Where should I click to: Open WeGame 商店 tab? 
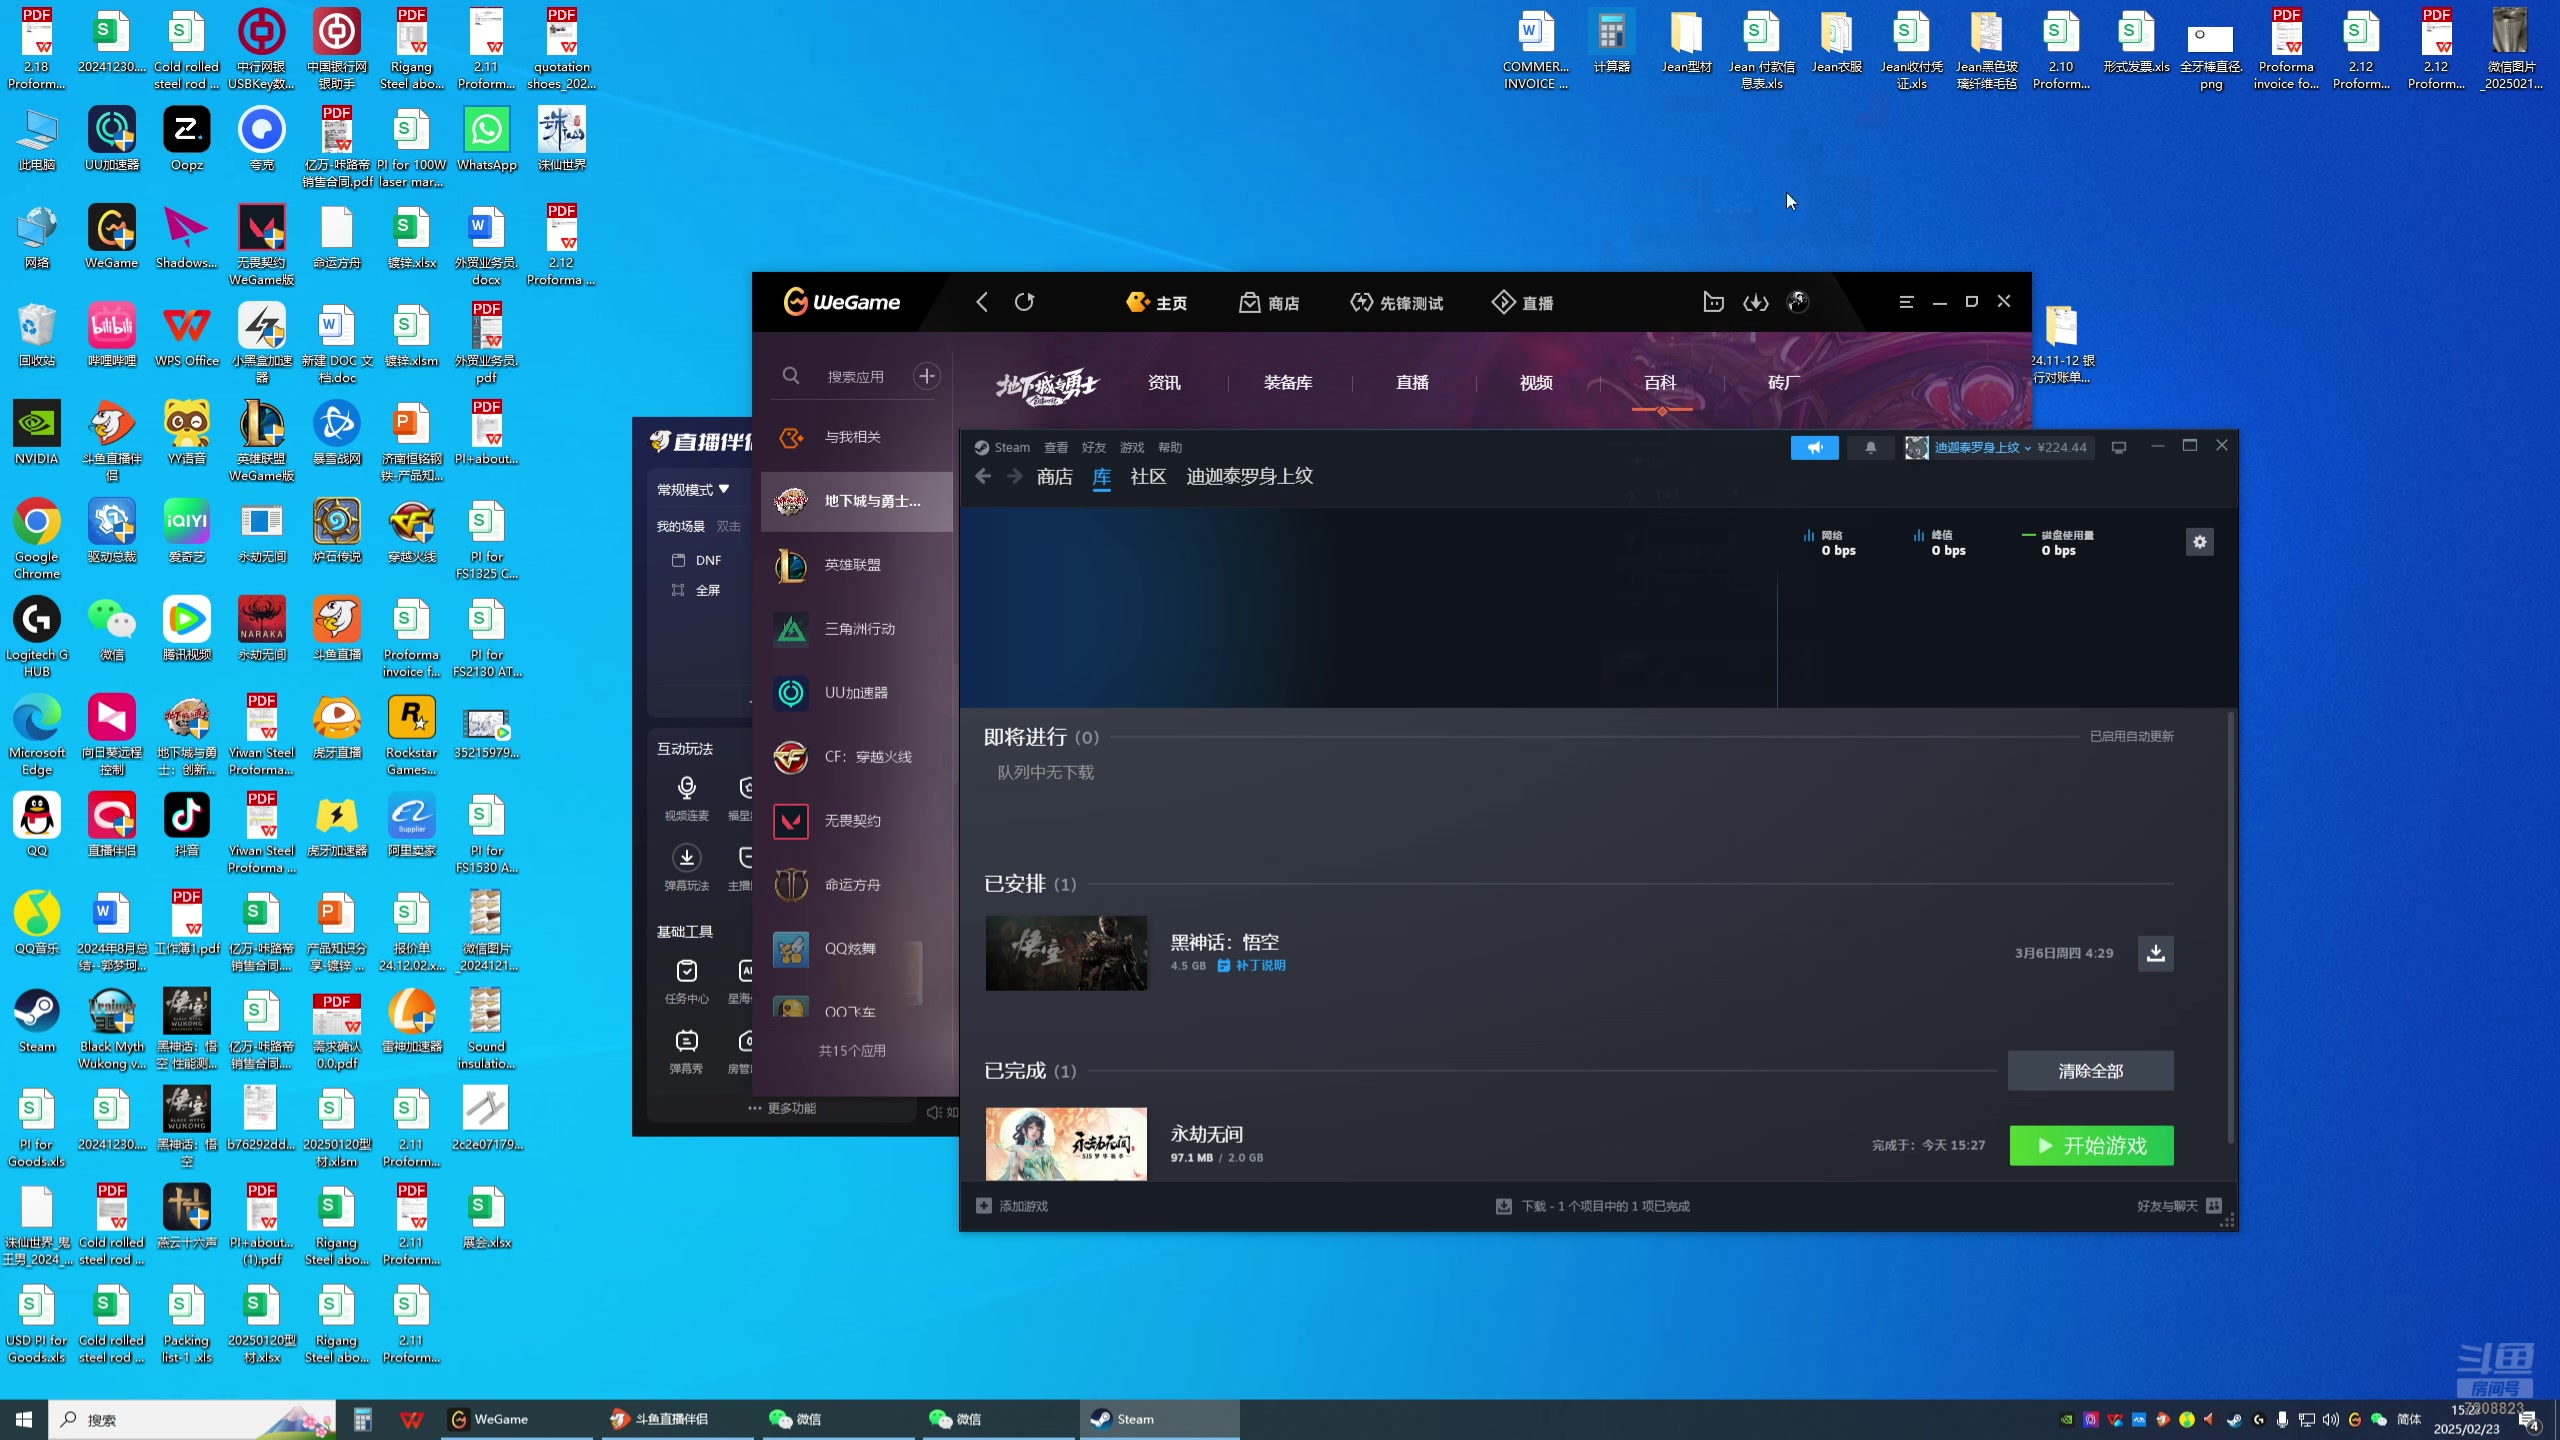click(x=1269, y=303)
